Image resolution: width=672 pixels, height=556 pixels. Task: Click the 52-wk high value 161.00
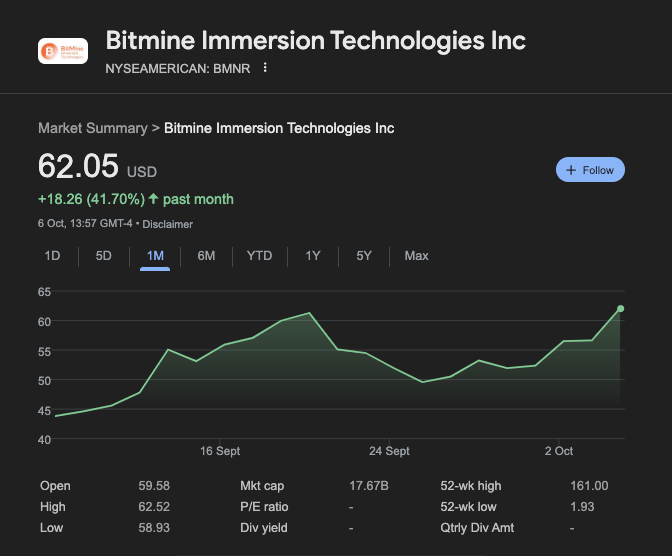click(x=588, y=486)
